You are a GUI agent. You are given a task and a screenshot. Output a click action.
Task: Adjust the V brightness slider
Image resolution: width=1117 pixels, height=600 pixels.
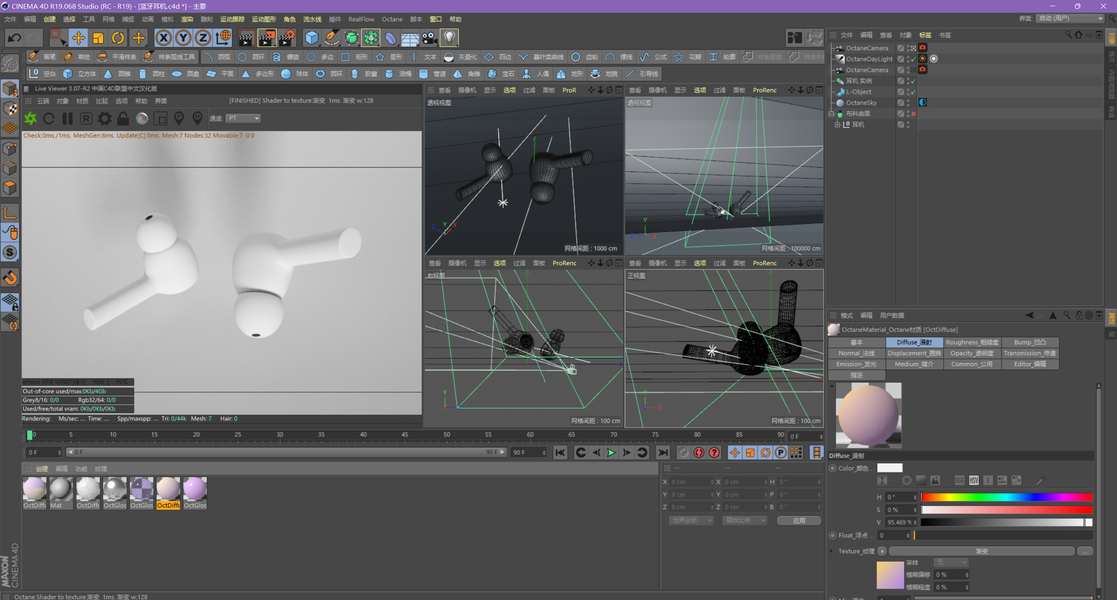pos(1007,522)
